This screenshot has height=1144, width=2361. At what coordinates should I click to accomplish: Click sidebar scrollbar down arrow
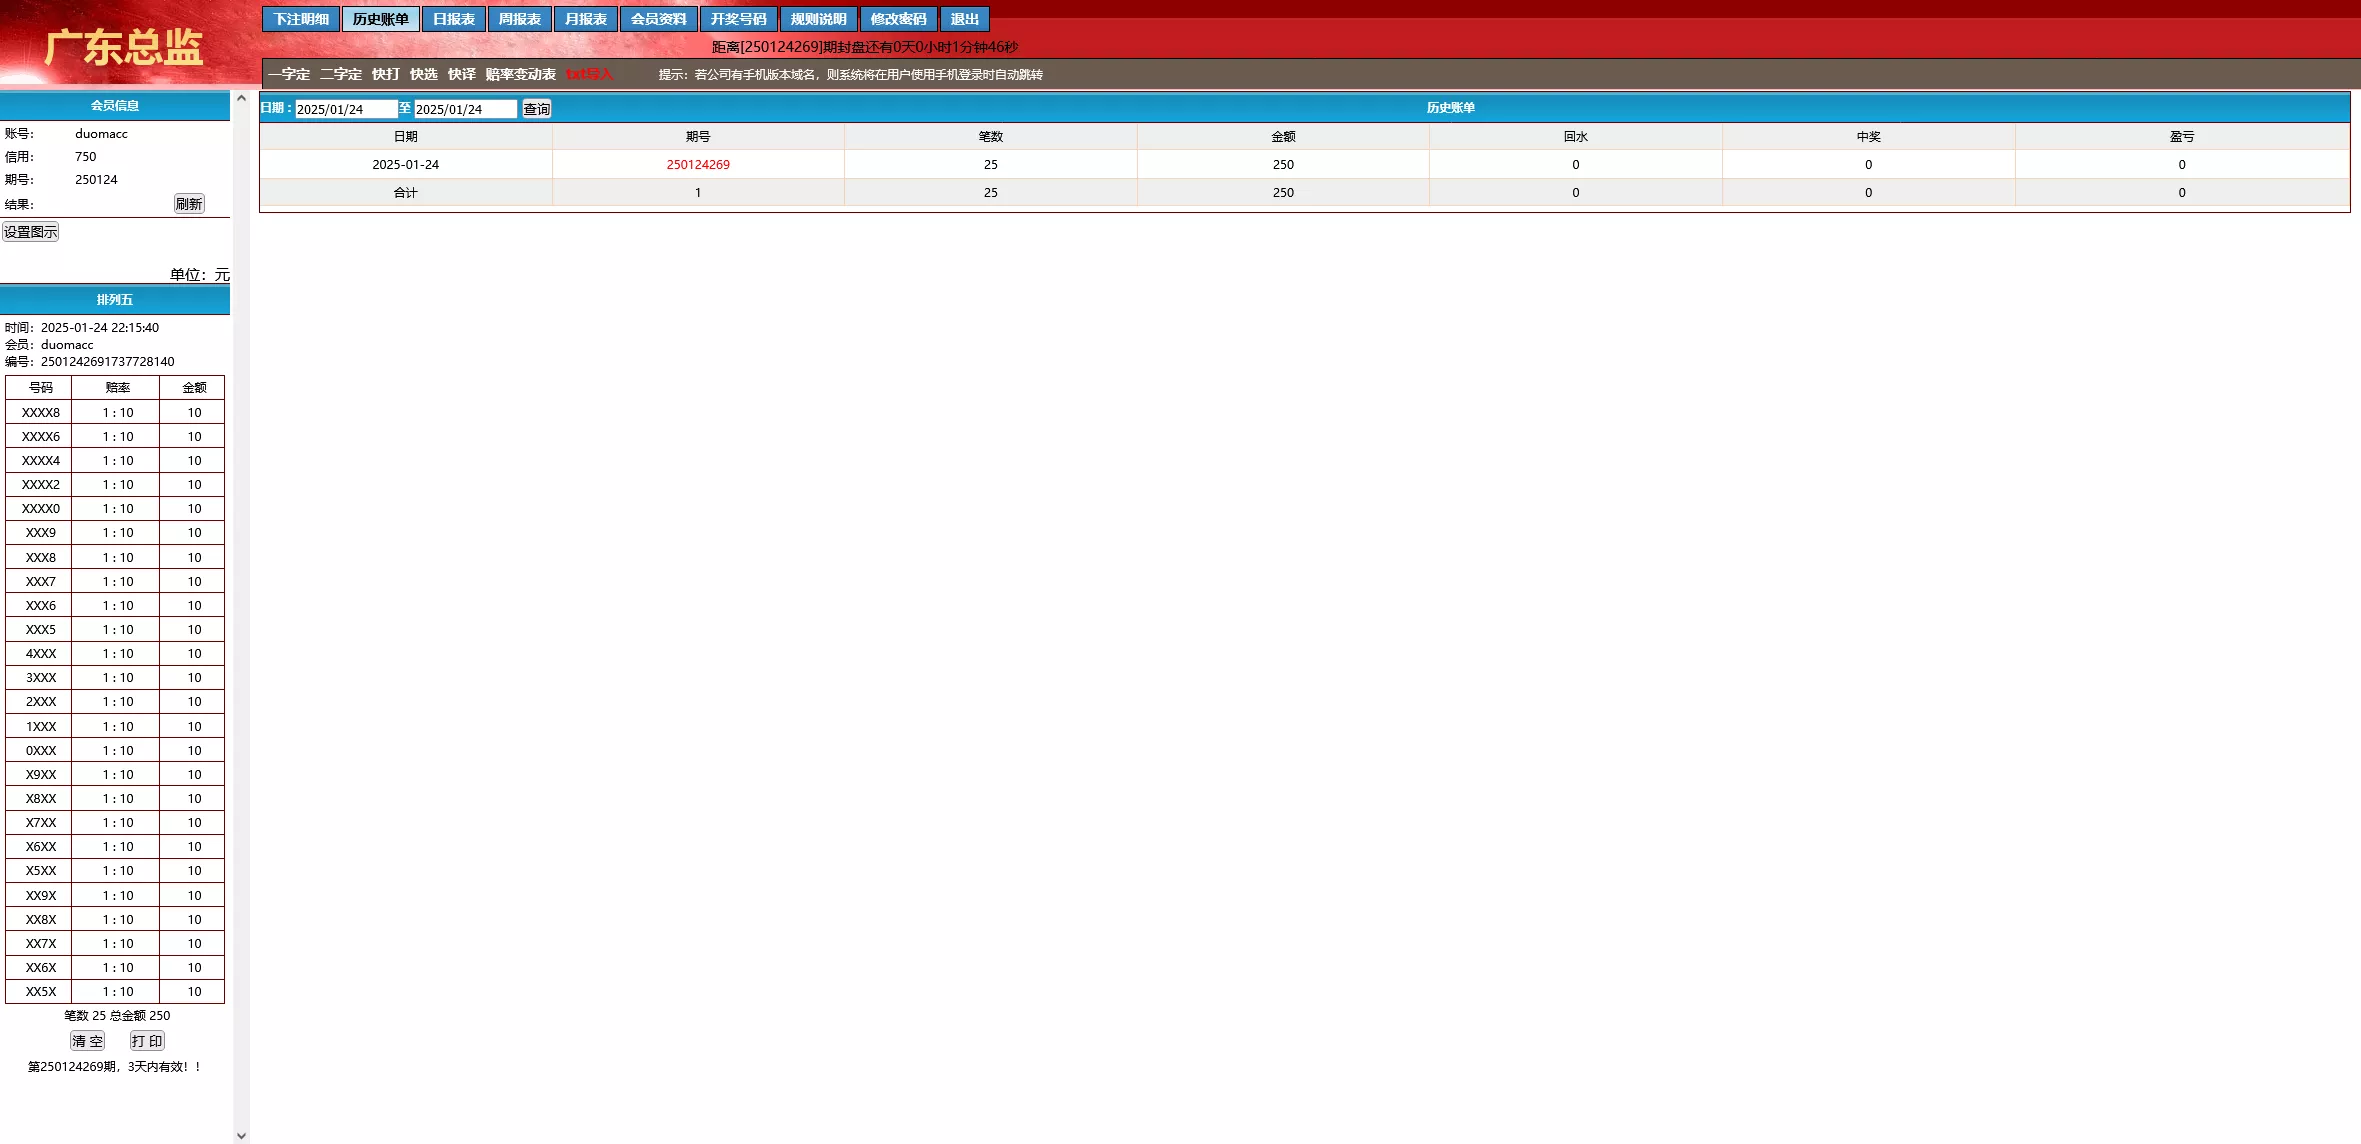coord(241,1135)
